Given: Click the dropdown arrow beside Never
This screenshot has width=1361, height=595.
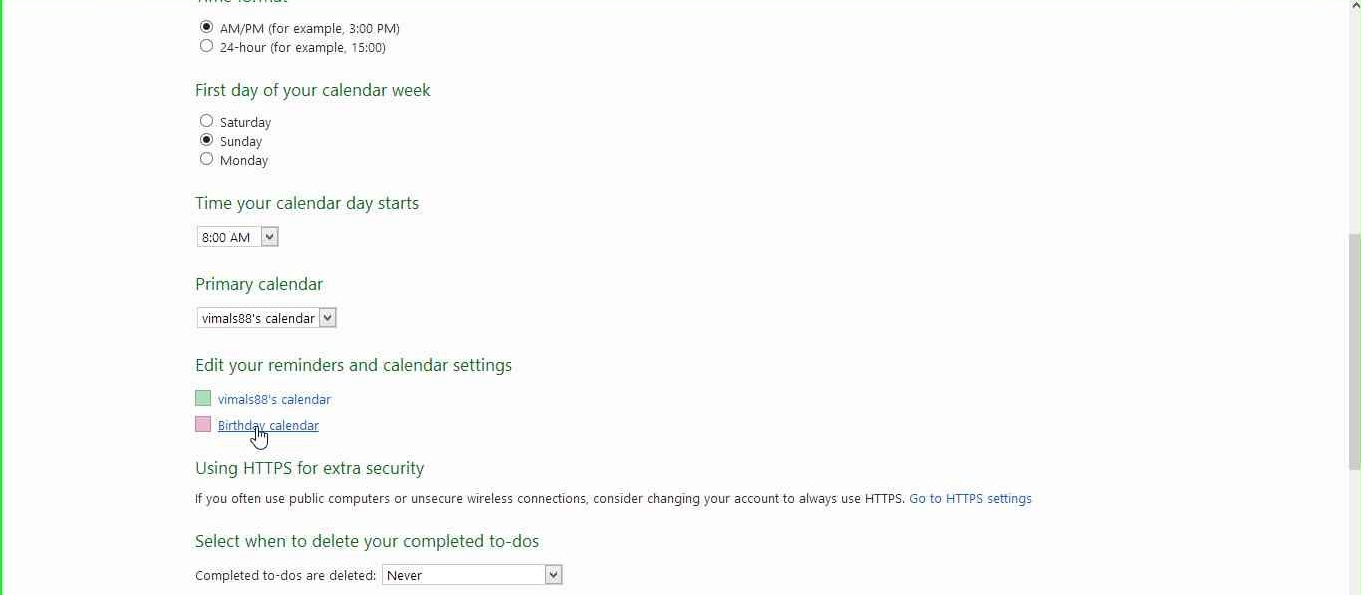Looking at the screenshot, I should point(554,575).
